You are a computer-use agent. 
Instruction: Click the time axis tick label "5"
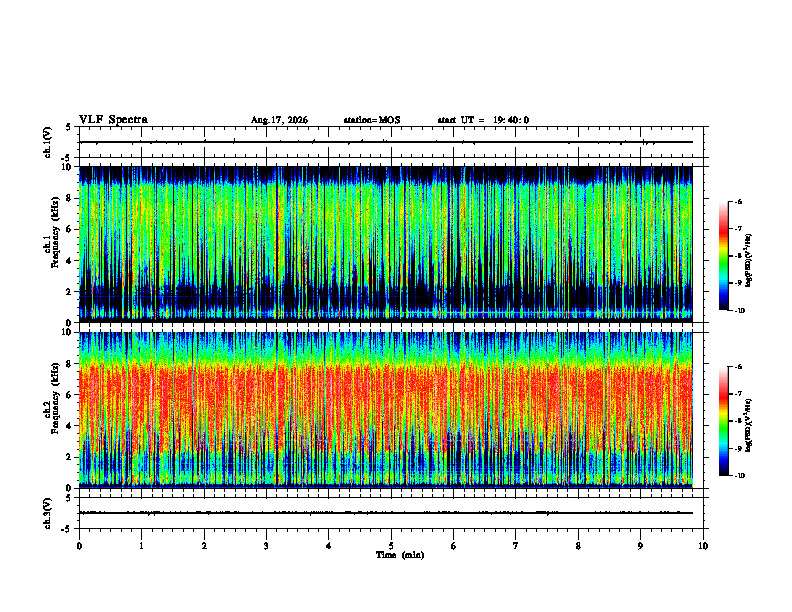pyautogui.click(x=391, y=546)
